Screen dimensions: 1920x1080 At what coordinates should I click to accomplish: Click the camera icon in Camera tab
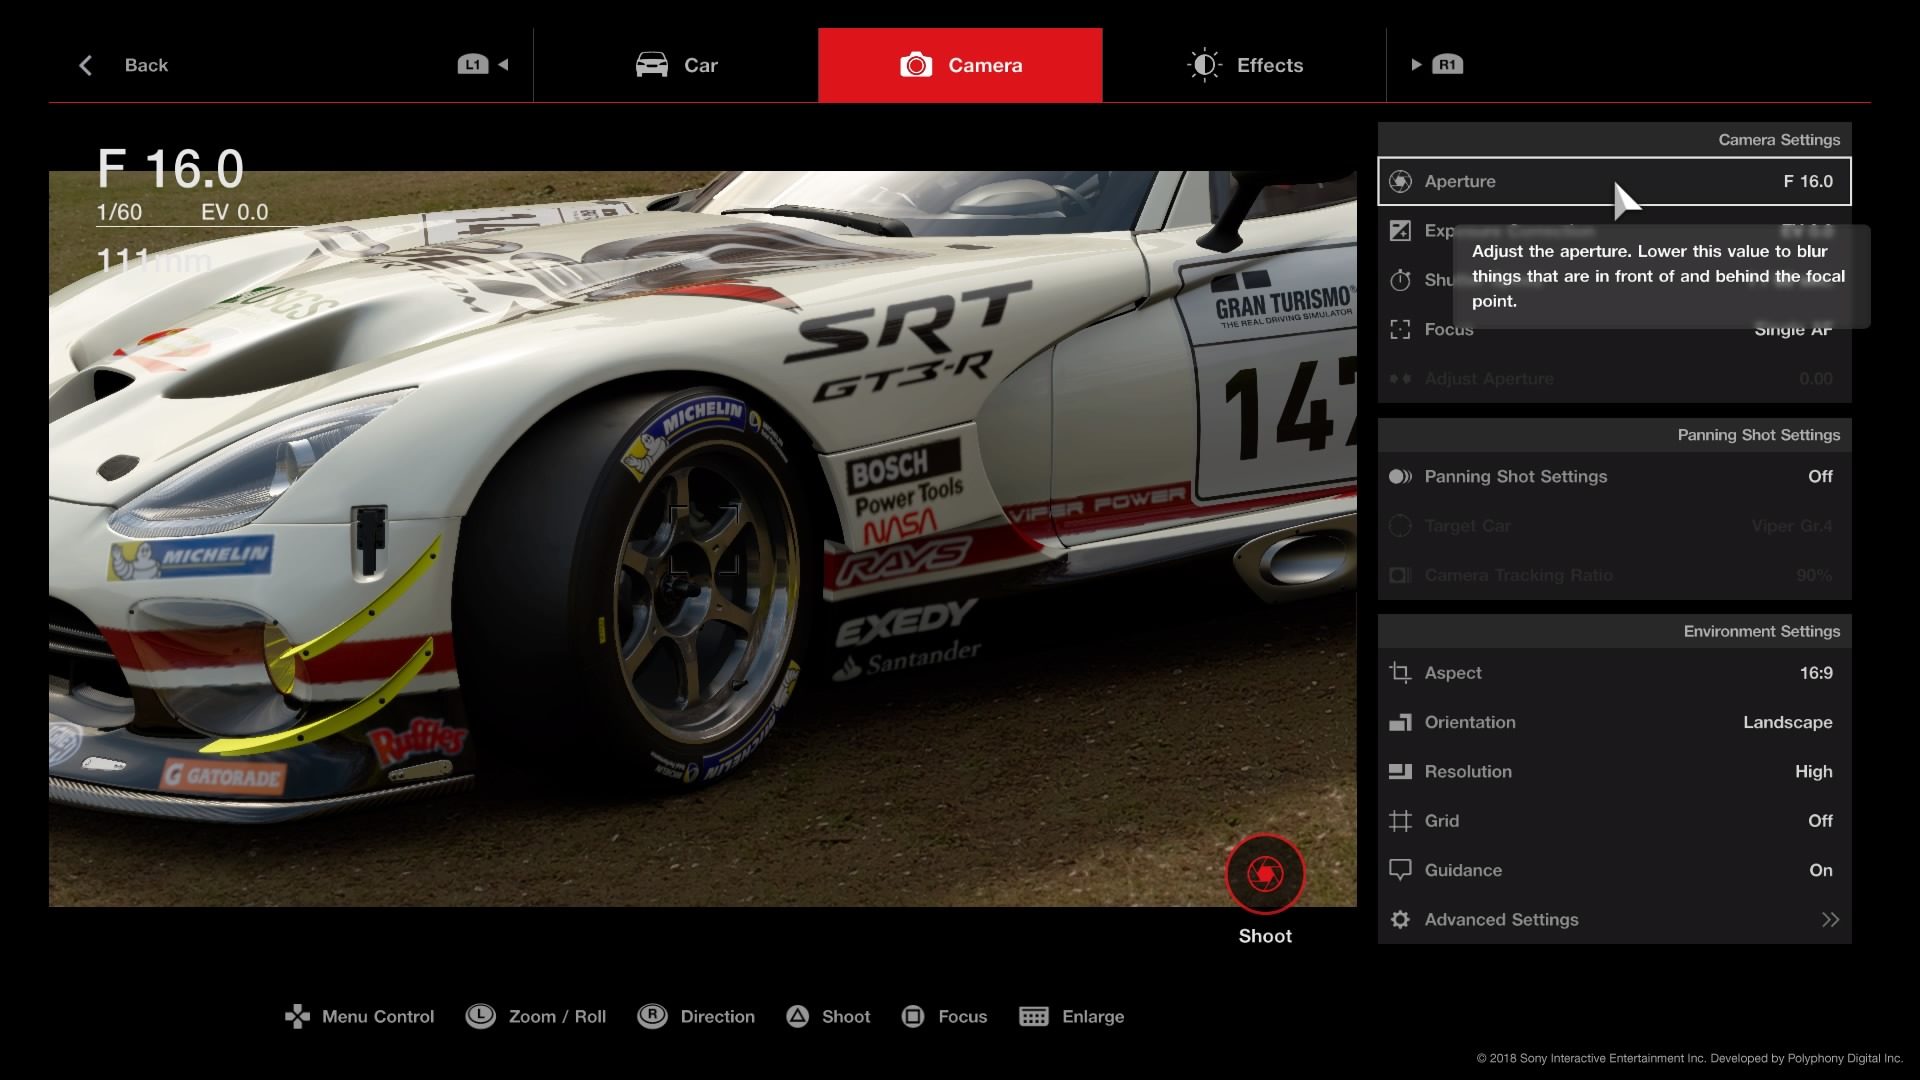tap(916, 65)
